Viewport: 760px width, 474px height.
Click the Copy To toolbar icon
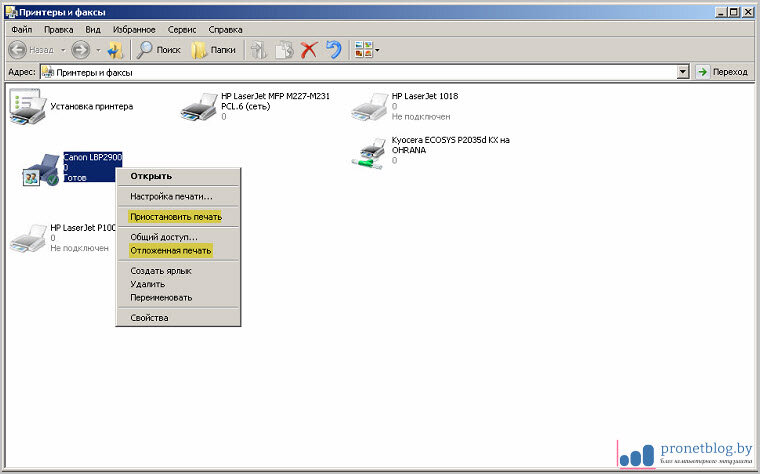pos(284,49)
